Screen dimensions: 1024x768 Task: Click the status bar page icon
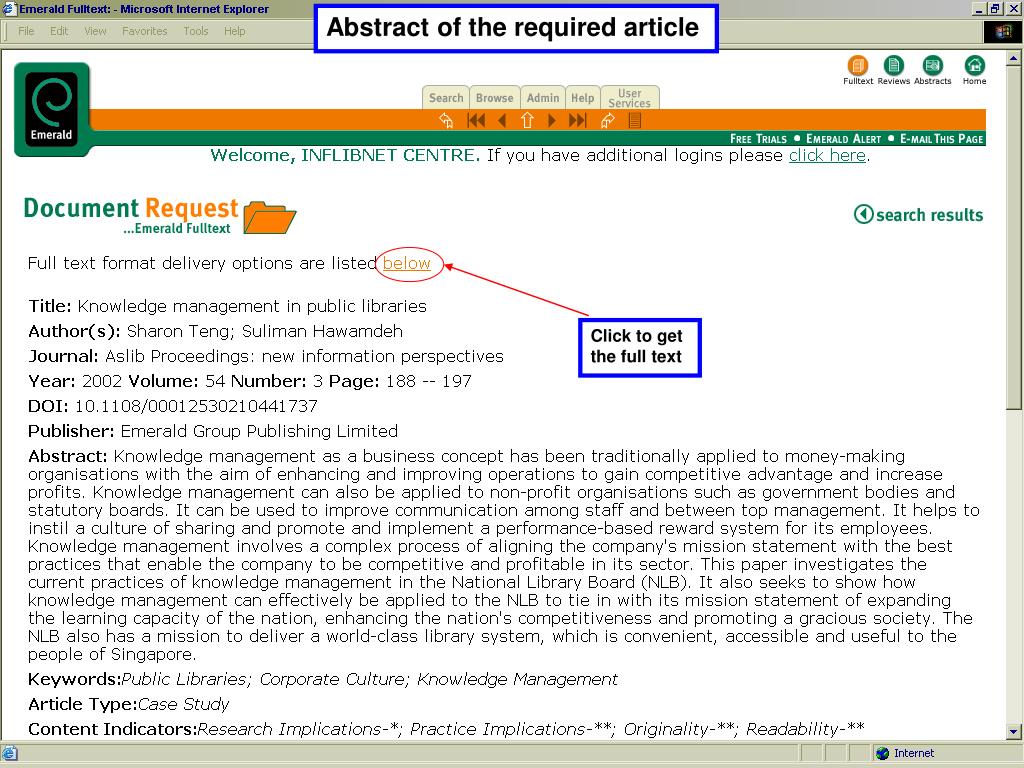coord(9,753)
